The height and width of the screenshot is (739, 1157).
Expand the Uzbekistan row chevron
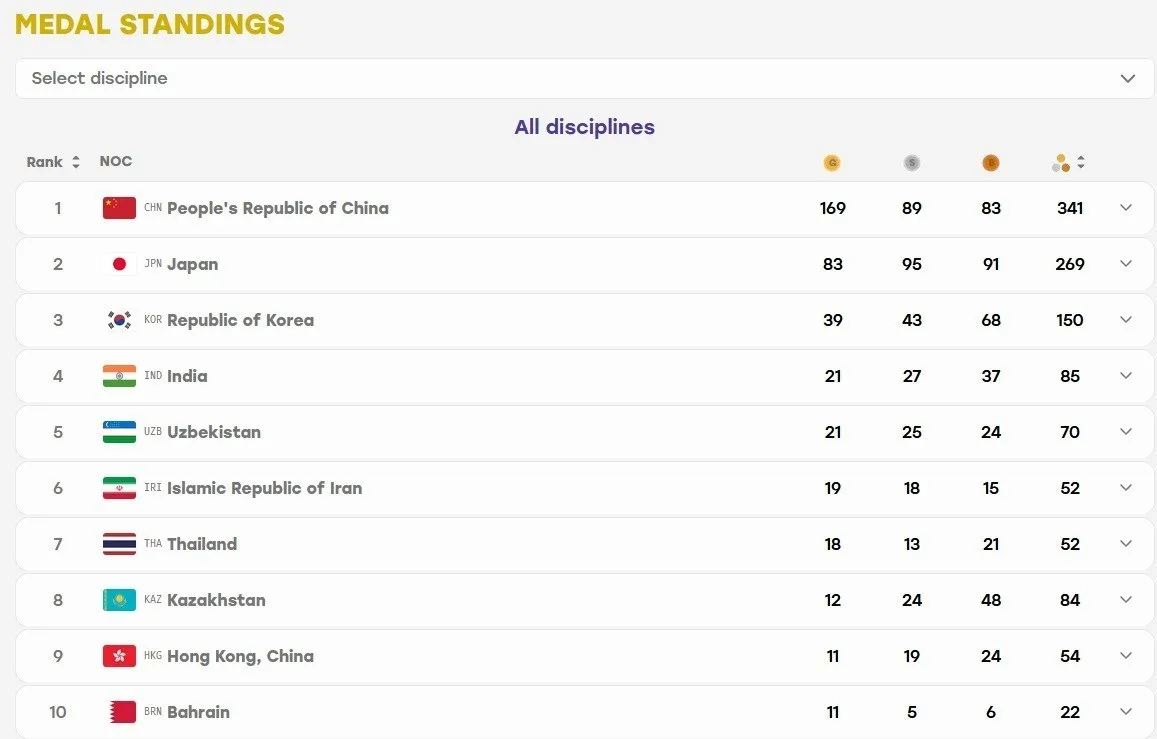[1126, 432]
